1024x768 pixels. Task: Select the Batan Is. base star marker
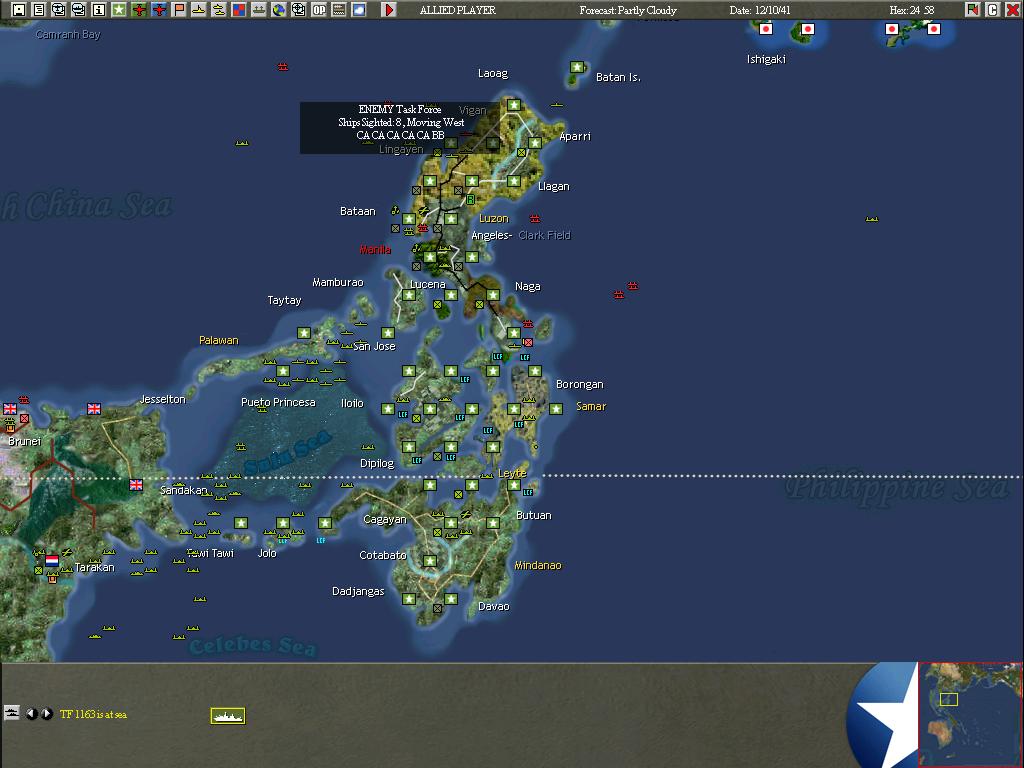pyautogui.click(x=577, y=67)
